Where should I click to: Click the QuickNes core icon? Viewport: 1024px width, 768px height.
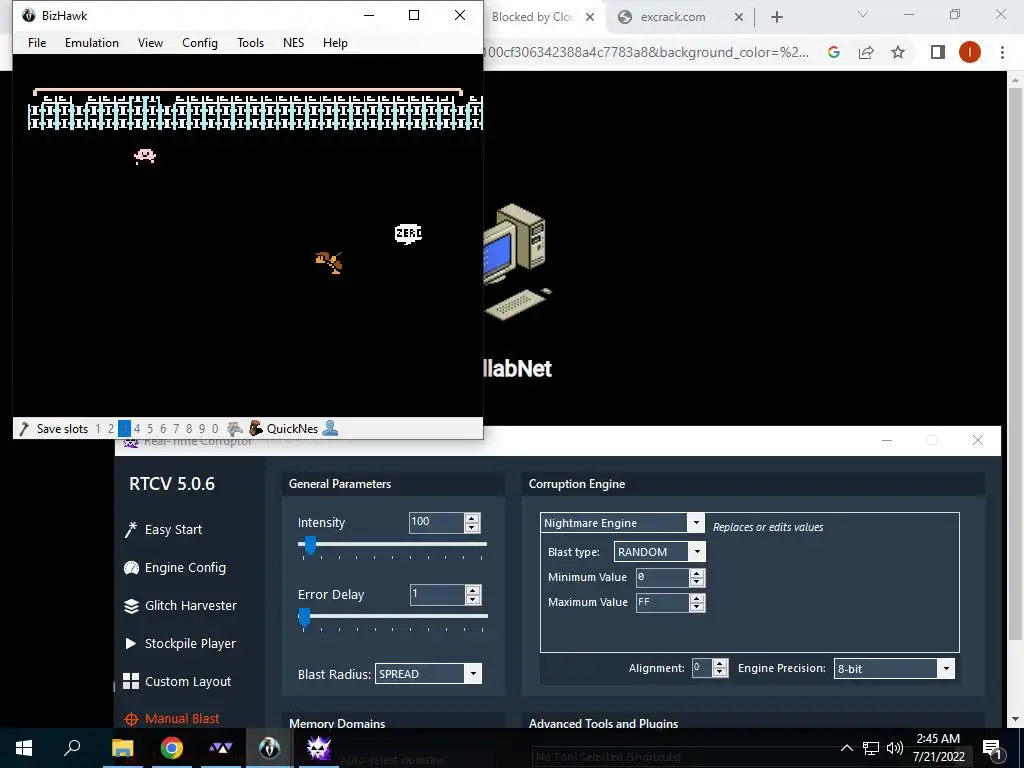click(x=255, y=428)
